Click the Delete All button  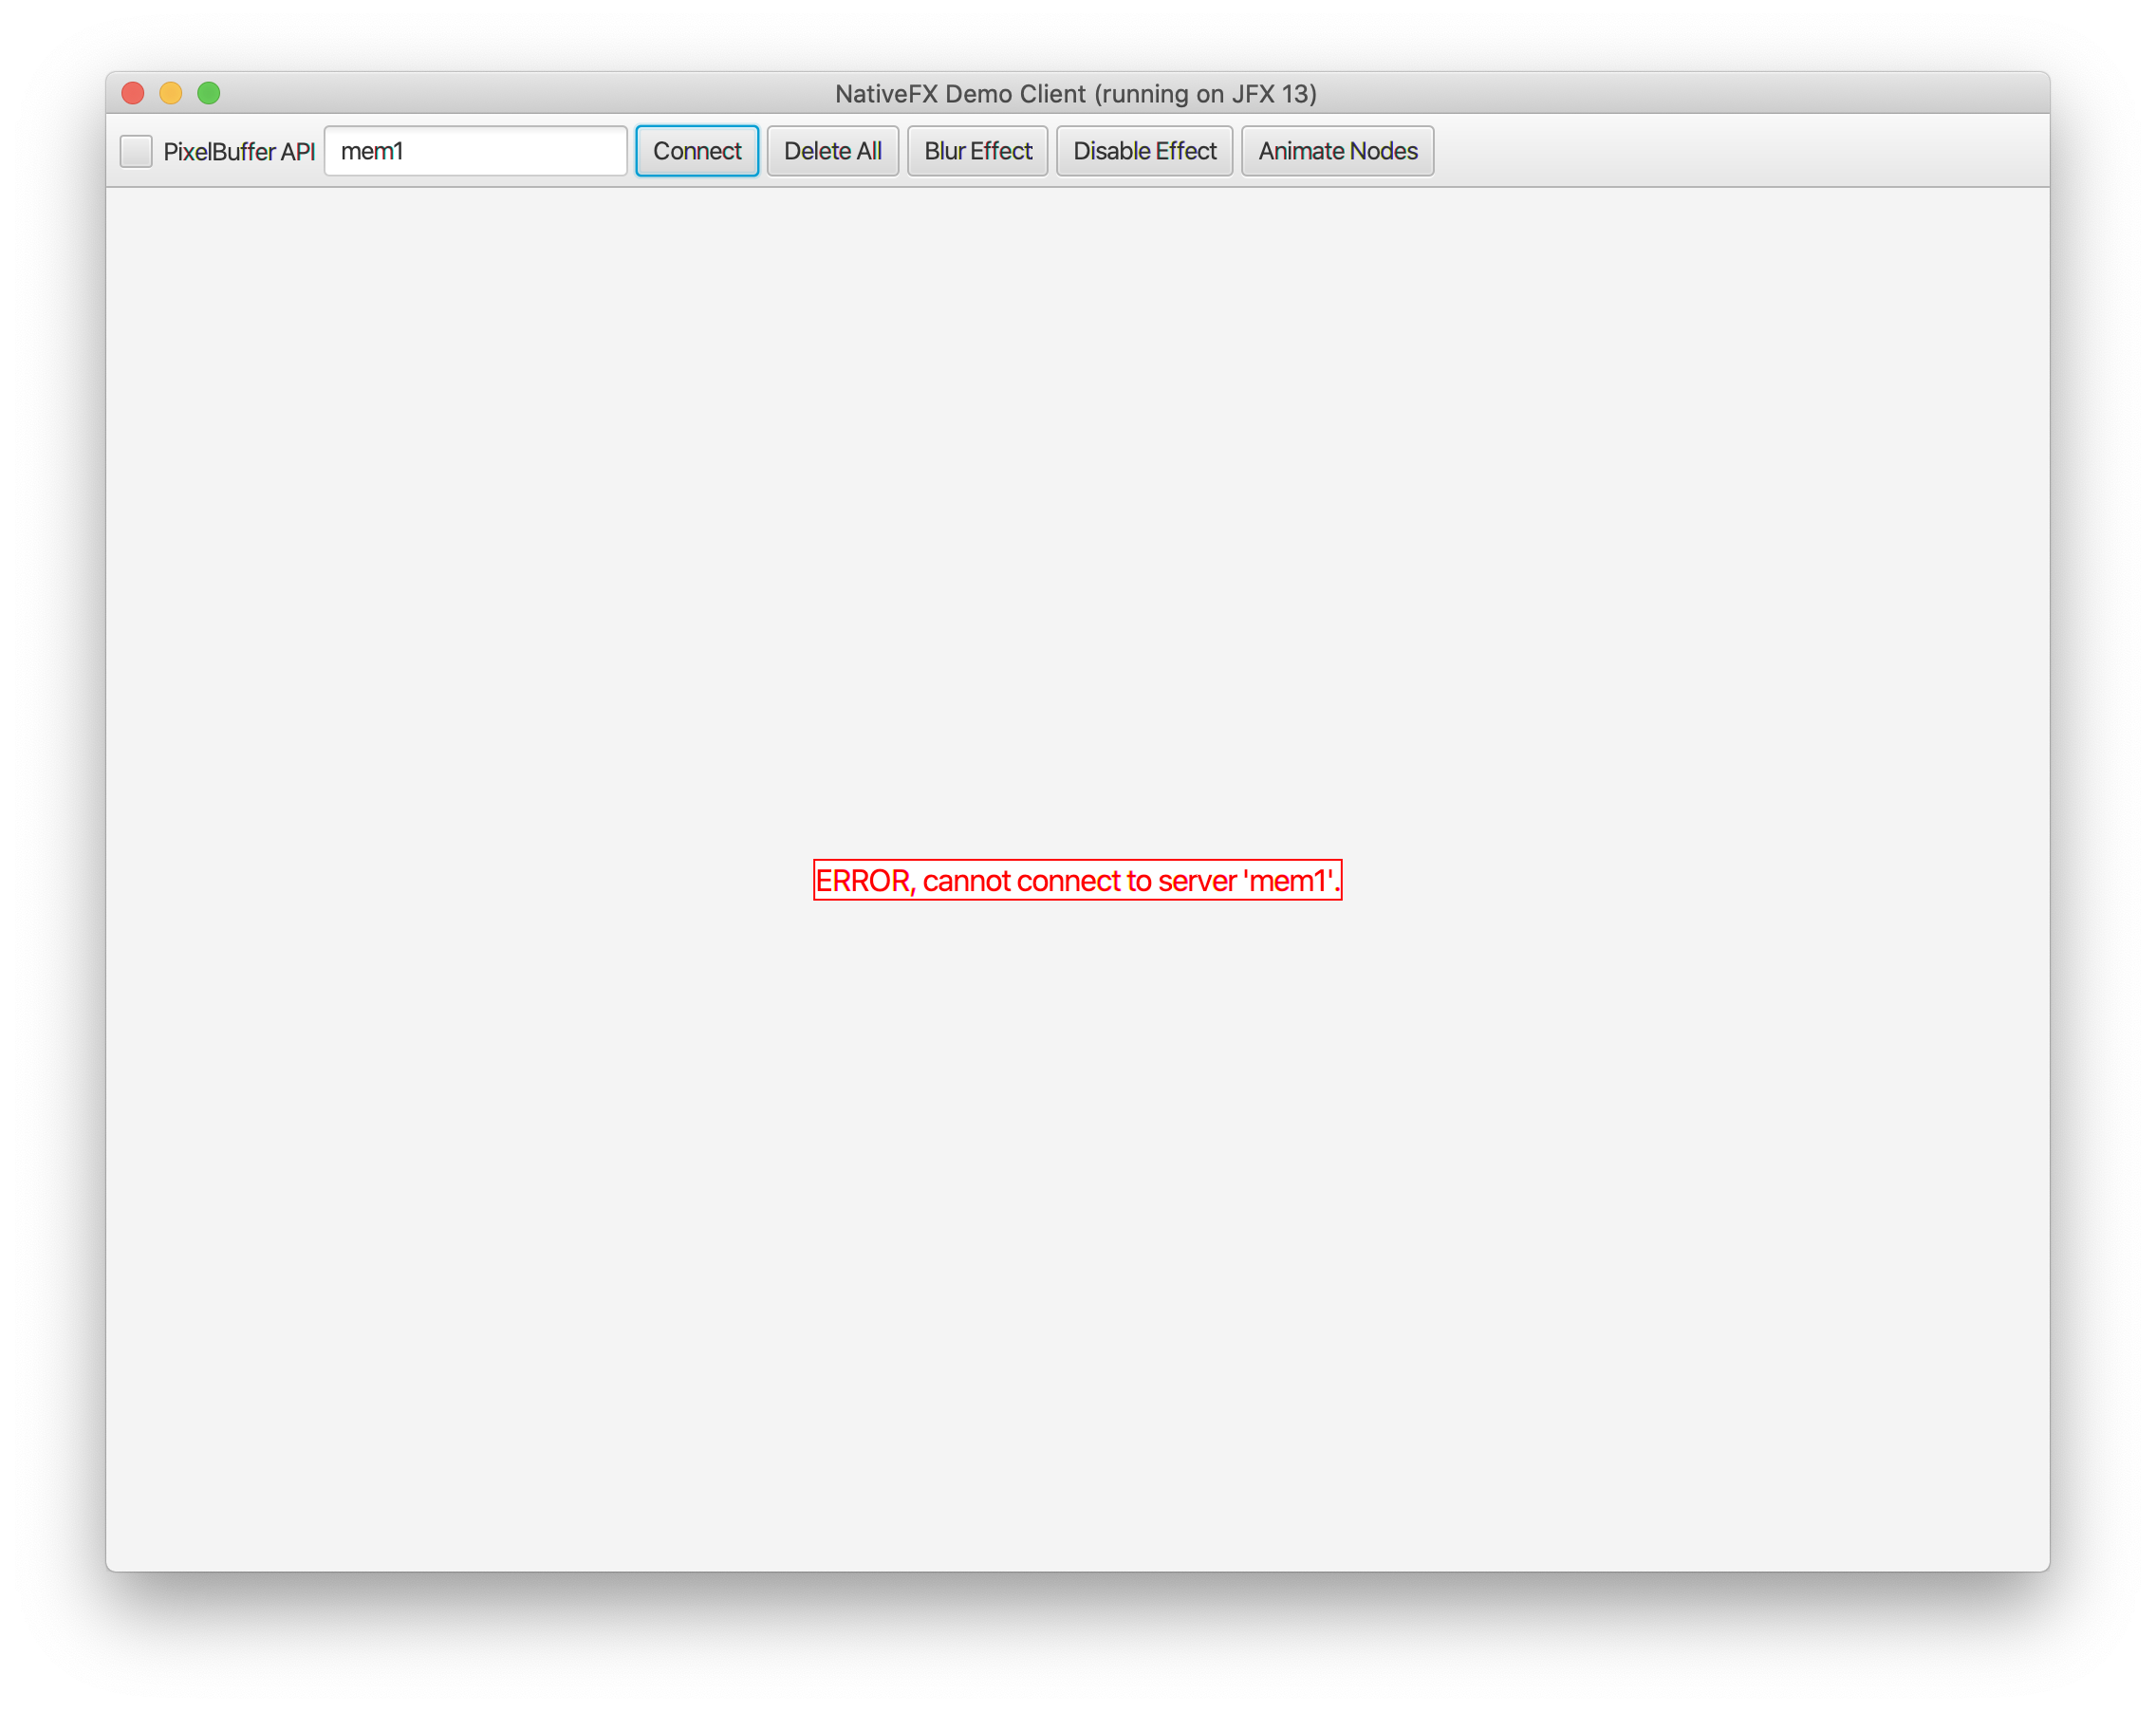[832, 151]
